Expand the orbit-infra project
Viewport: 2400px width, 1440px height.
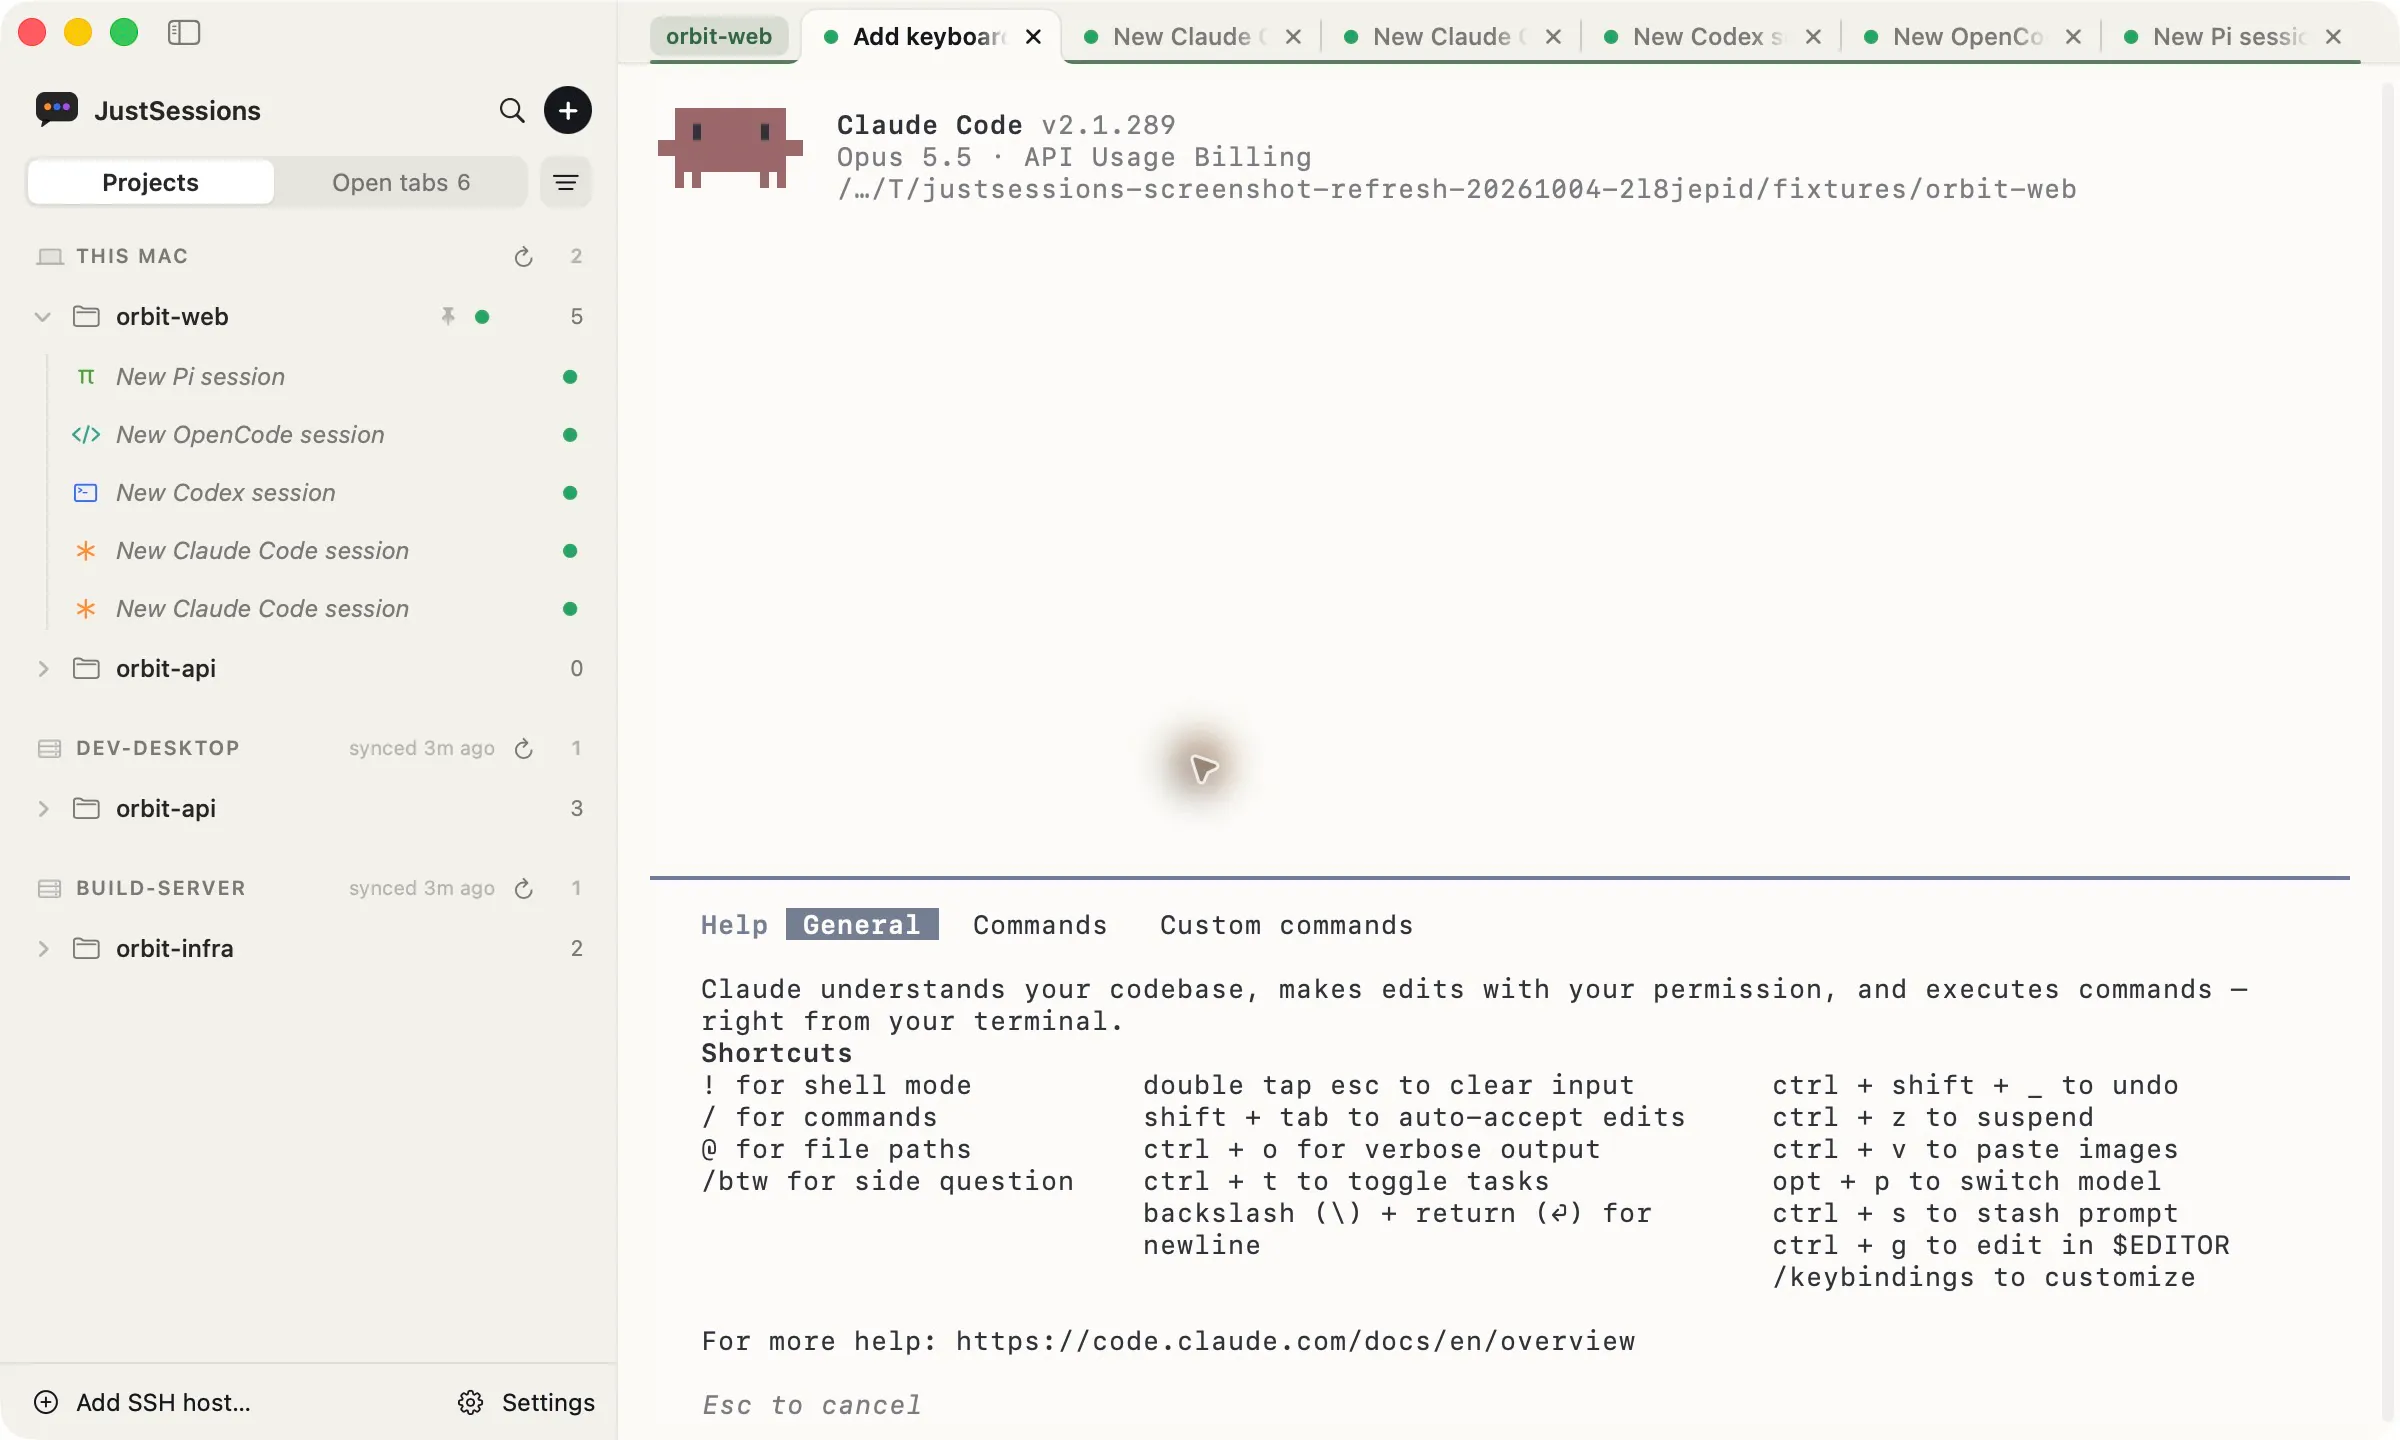(x=43, y=949)
